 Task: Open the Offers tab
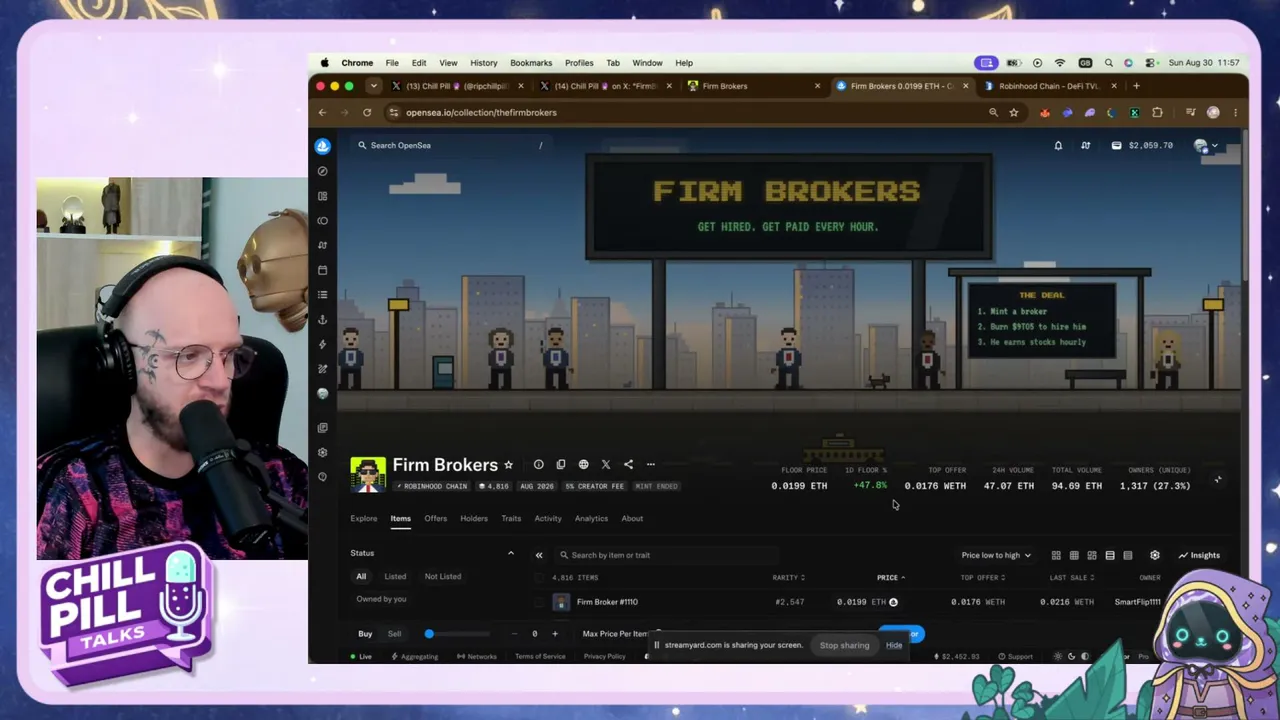click(436, 519)
